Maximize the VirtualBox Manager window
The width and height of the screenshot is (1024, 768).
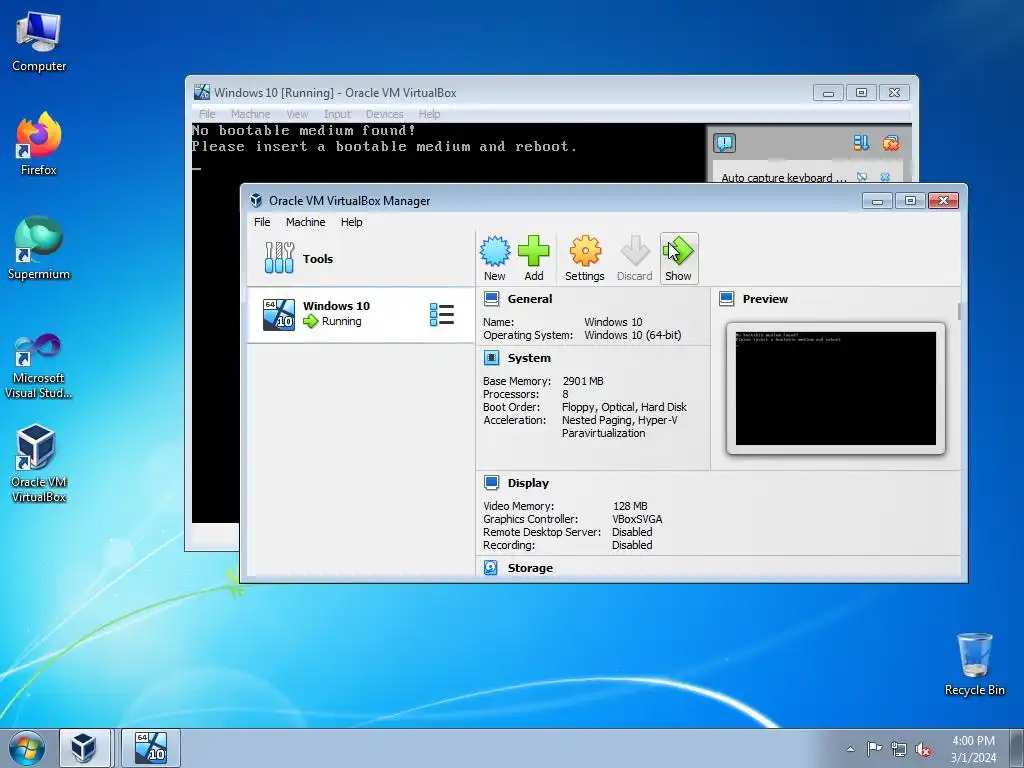click(910, 200)
